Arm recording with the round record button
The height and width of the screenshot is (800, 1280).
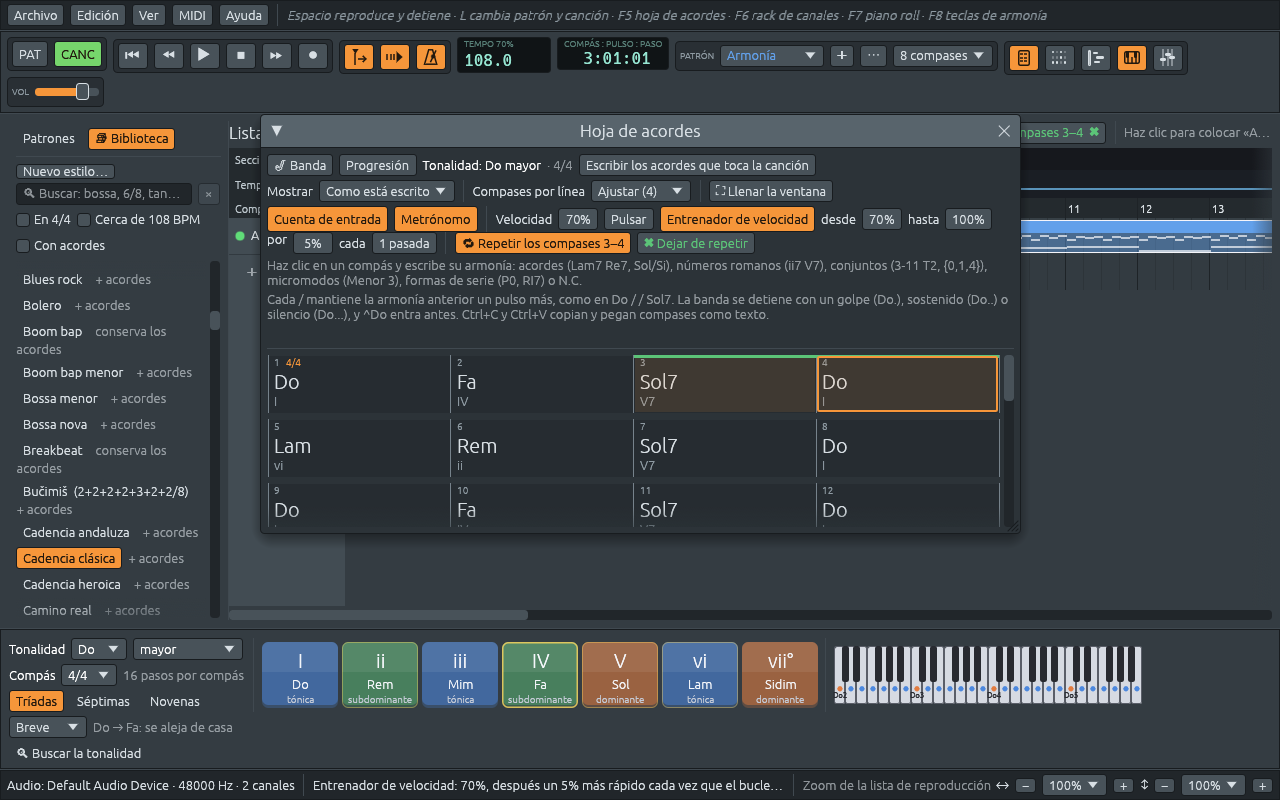314,56
